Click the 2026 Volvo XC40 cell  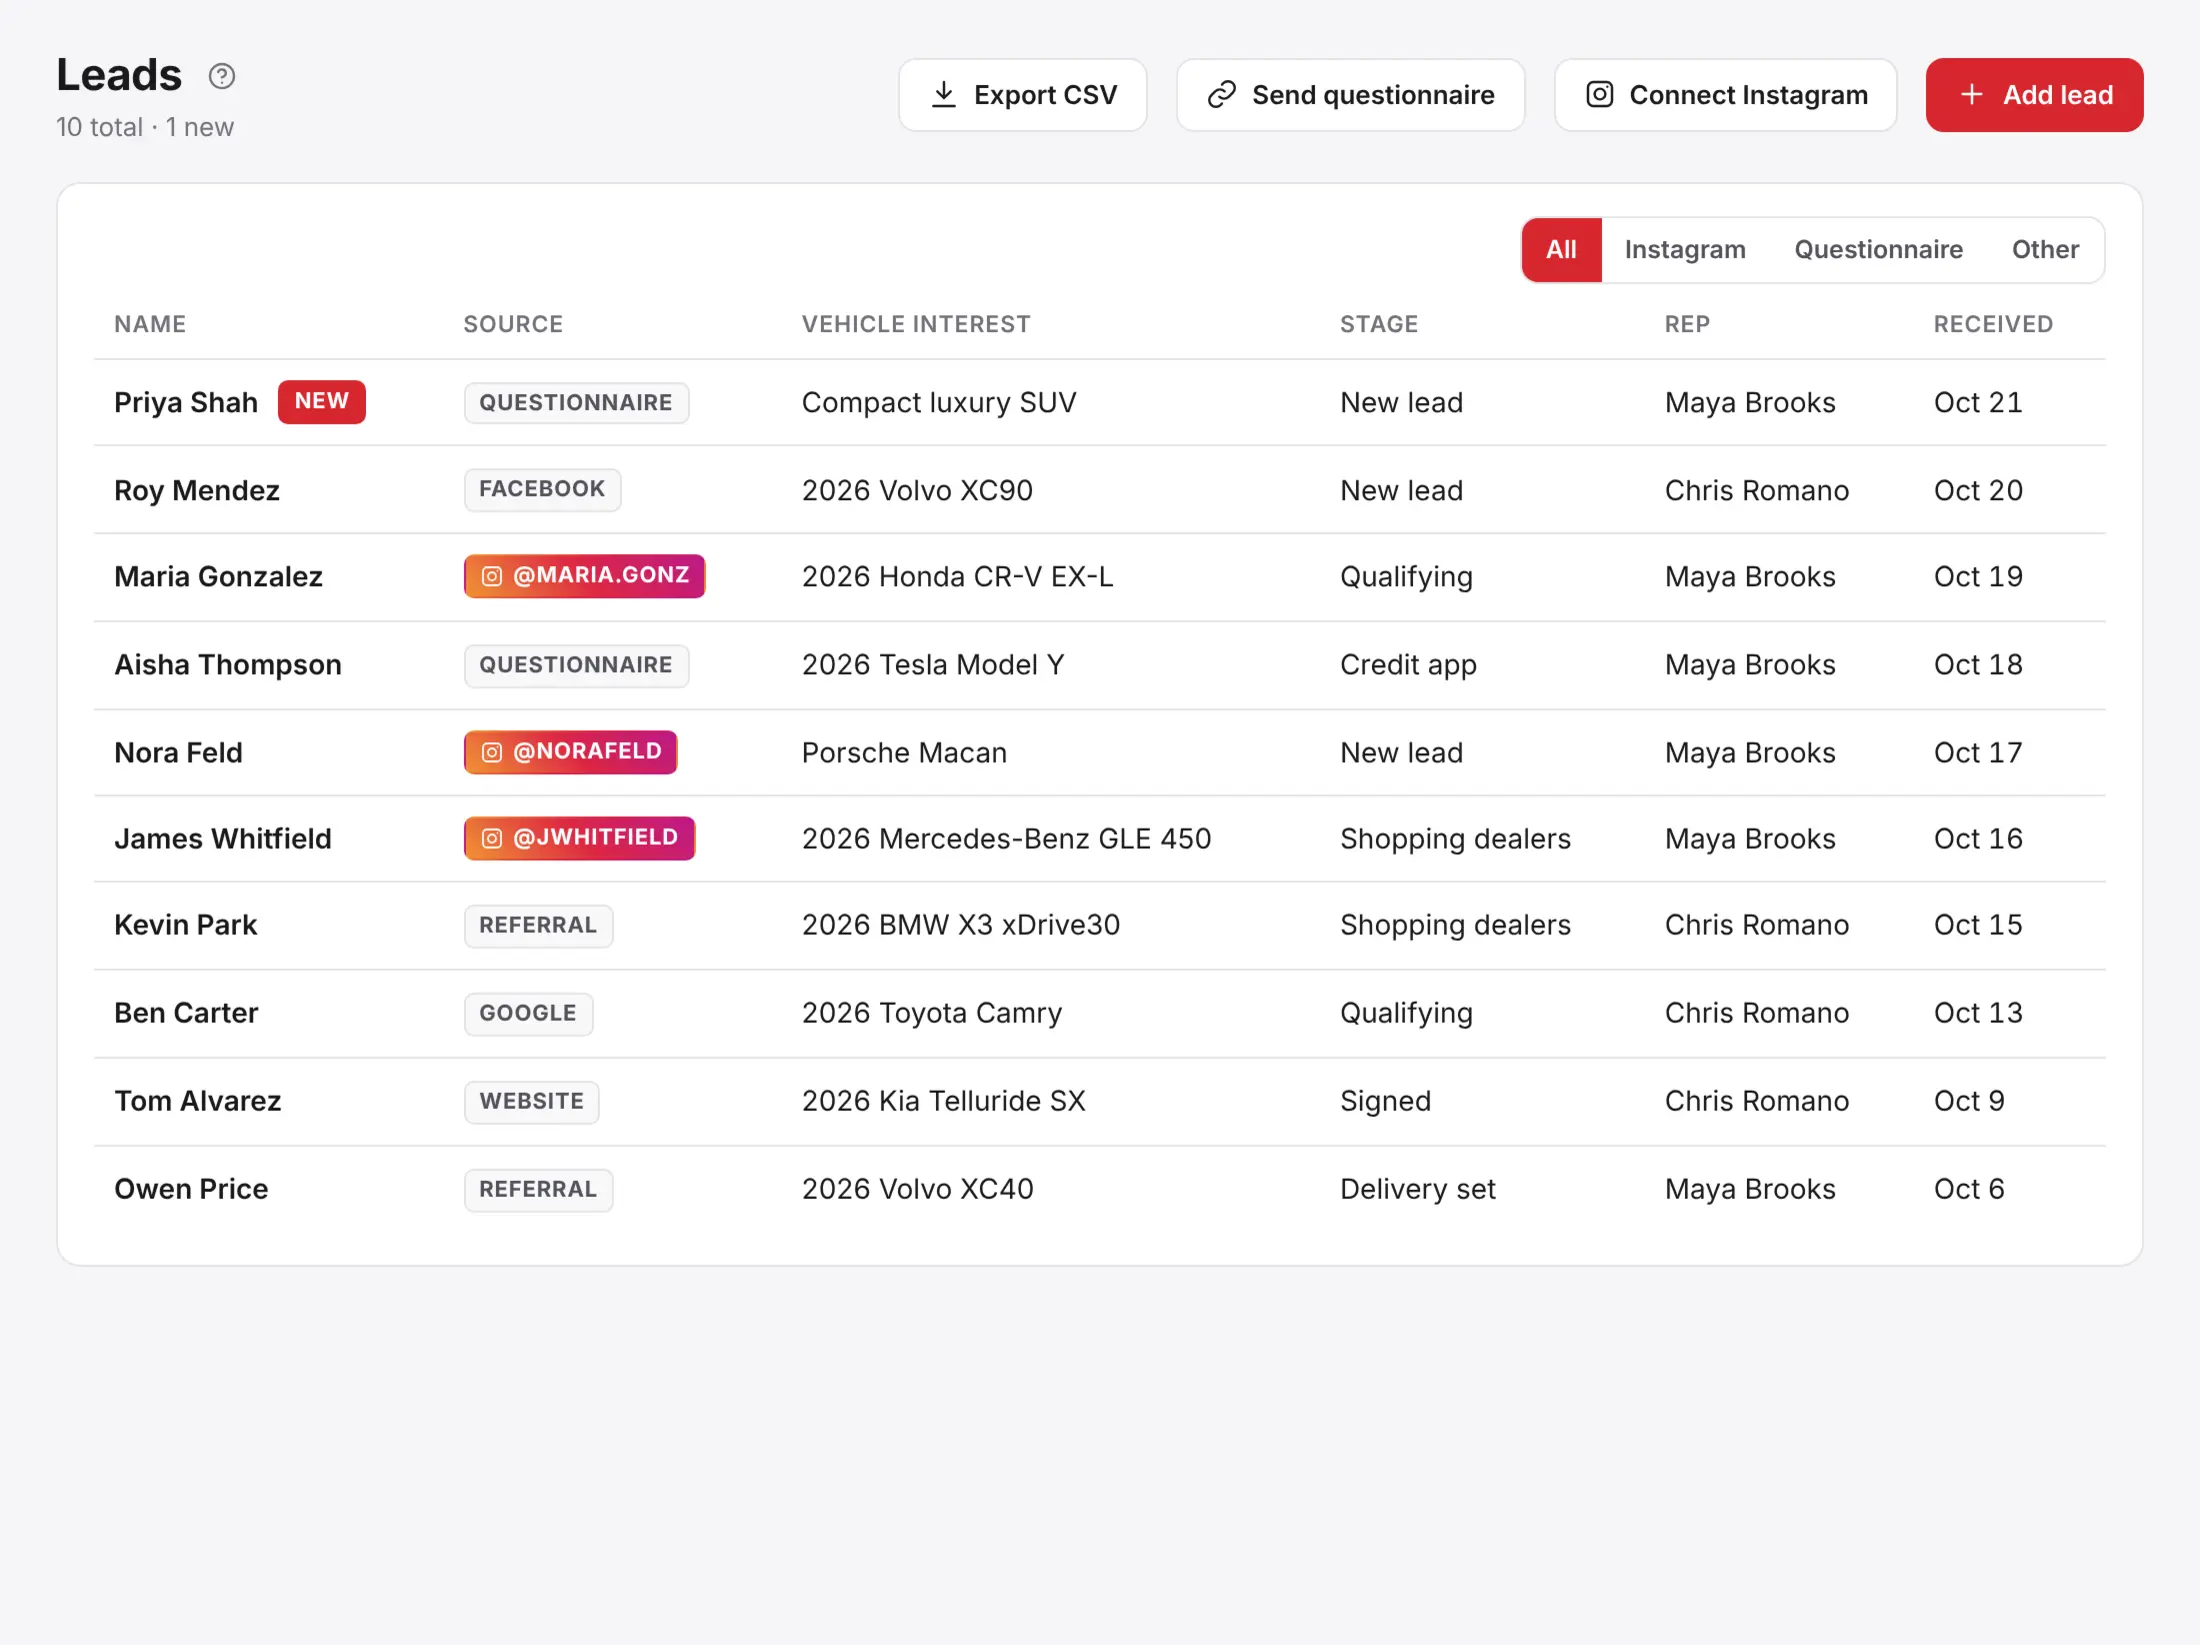pos(917,1189)
